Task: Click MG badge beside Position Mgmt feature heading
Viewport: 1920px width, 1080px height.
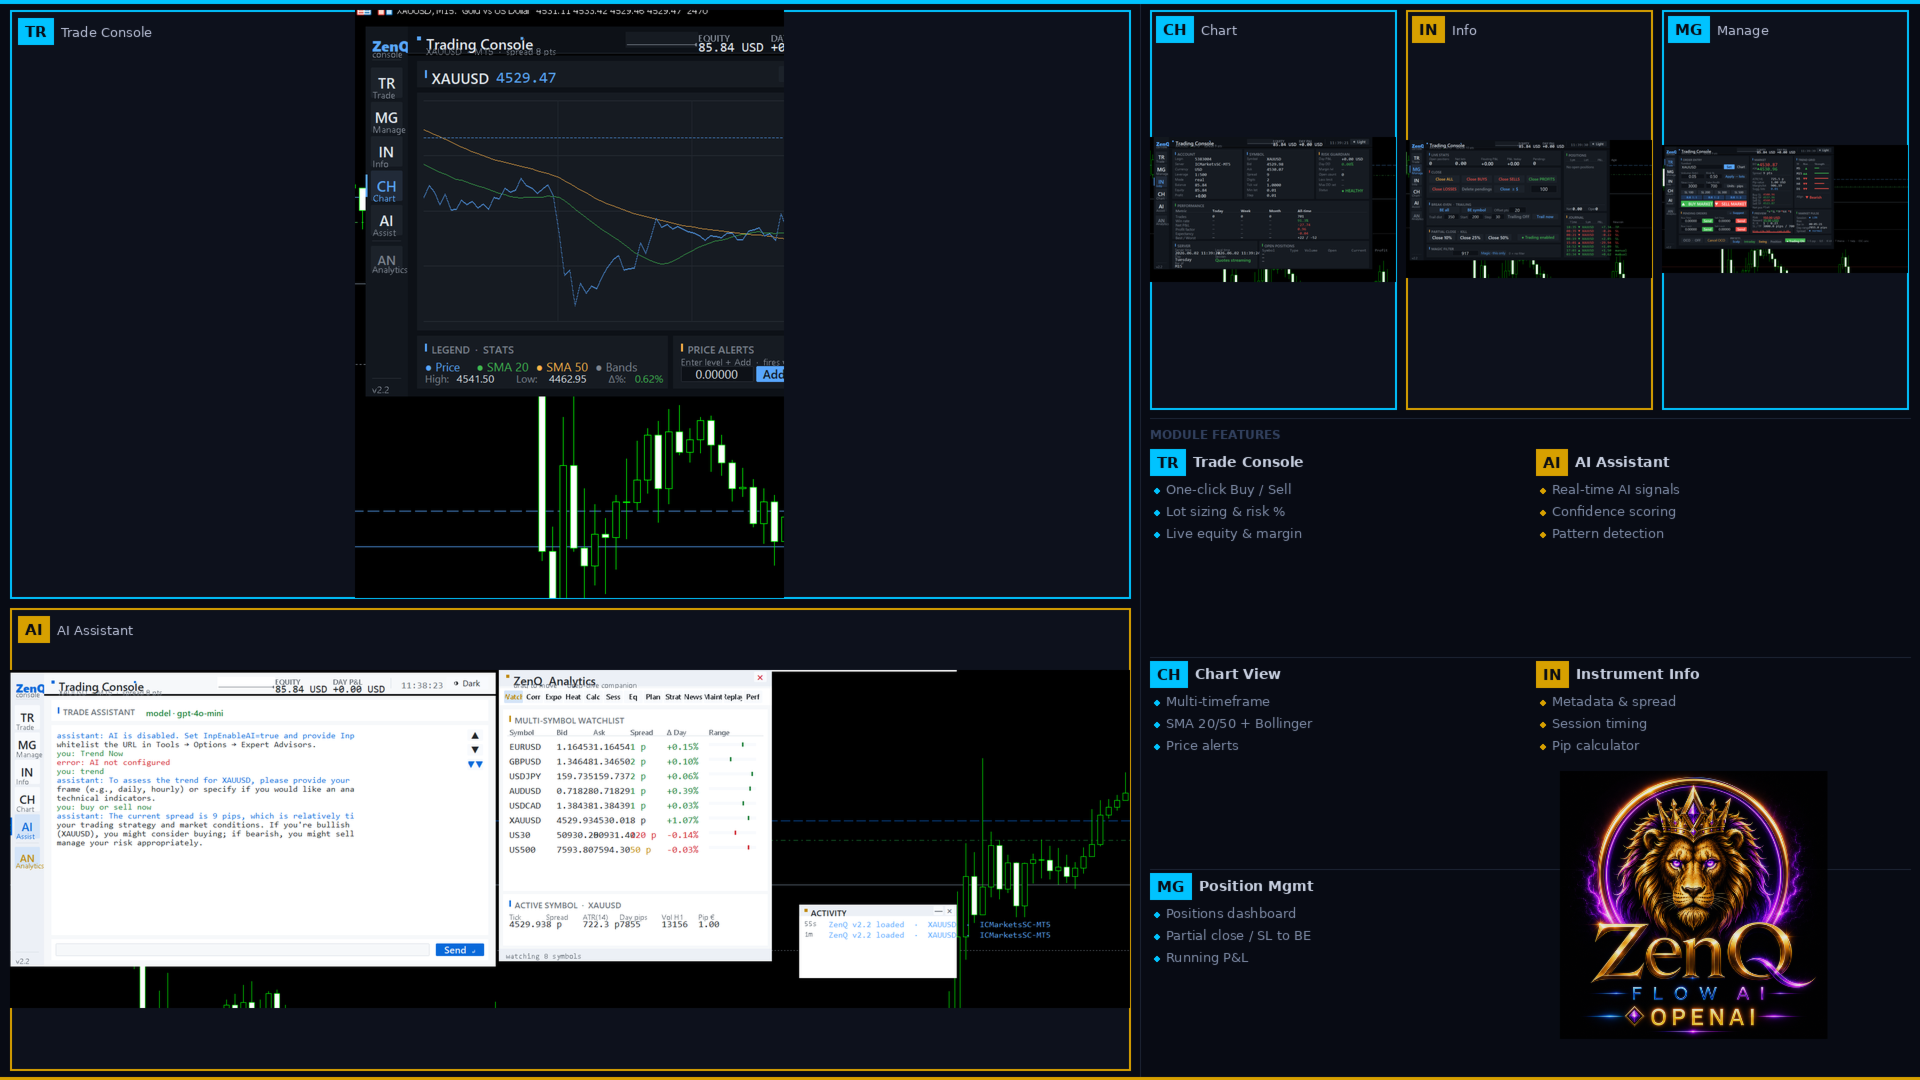Action: coord(1170,886)
